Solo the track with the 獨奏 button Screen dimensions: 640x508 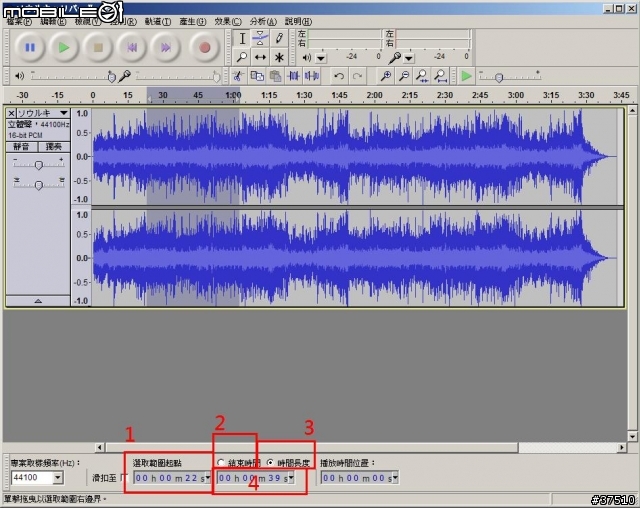coord(54,147)
